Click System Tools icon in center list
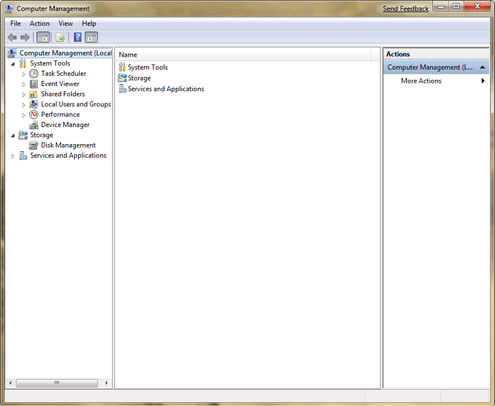This screenshot has width=495, height=406. [122, 67]
